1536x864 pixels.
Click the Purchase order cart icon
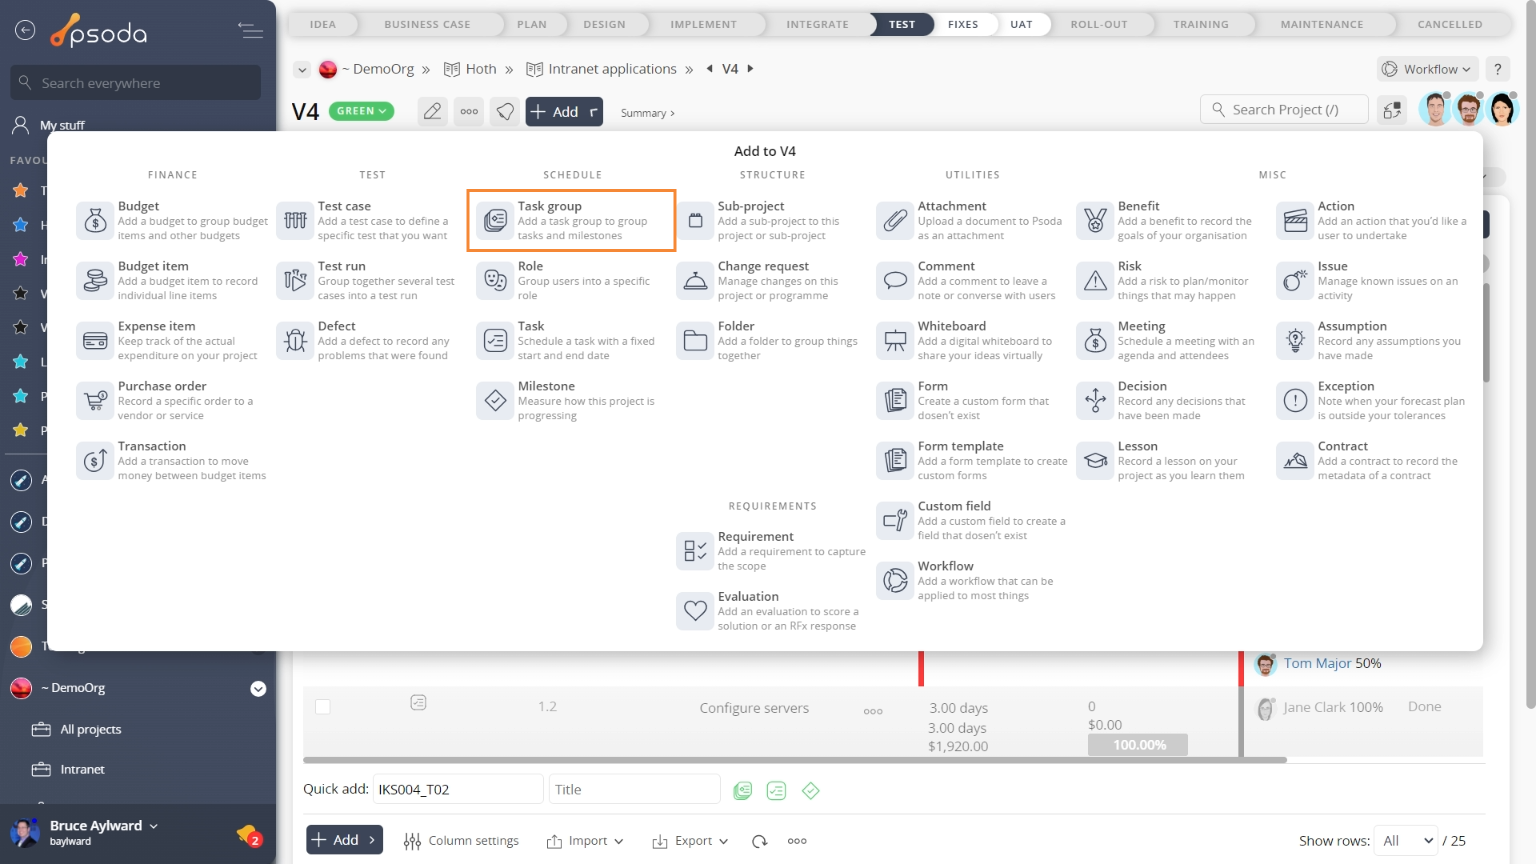click(95, 401)
